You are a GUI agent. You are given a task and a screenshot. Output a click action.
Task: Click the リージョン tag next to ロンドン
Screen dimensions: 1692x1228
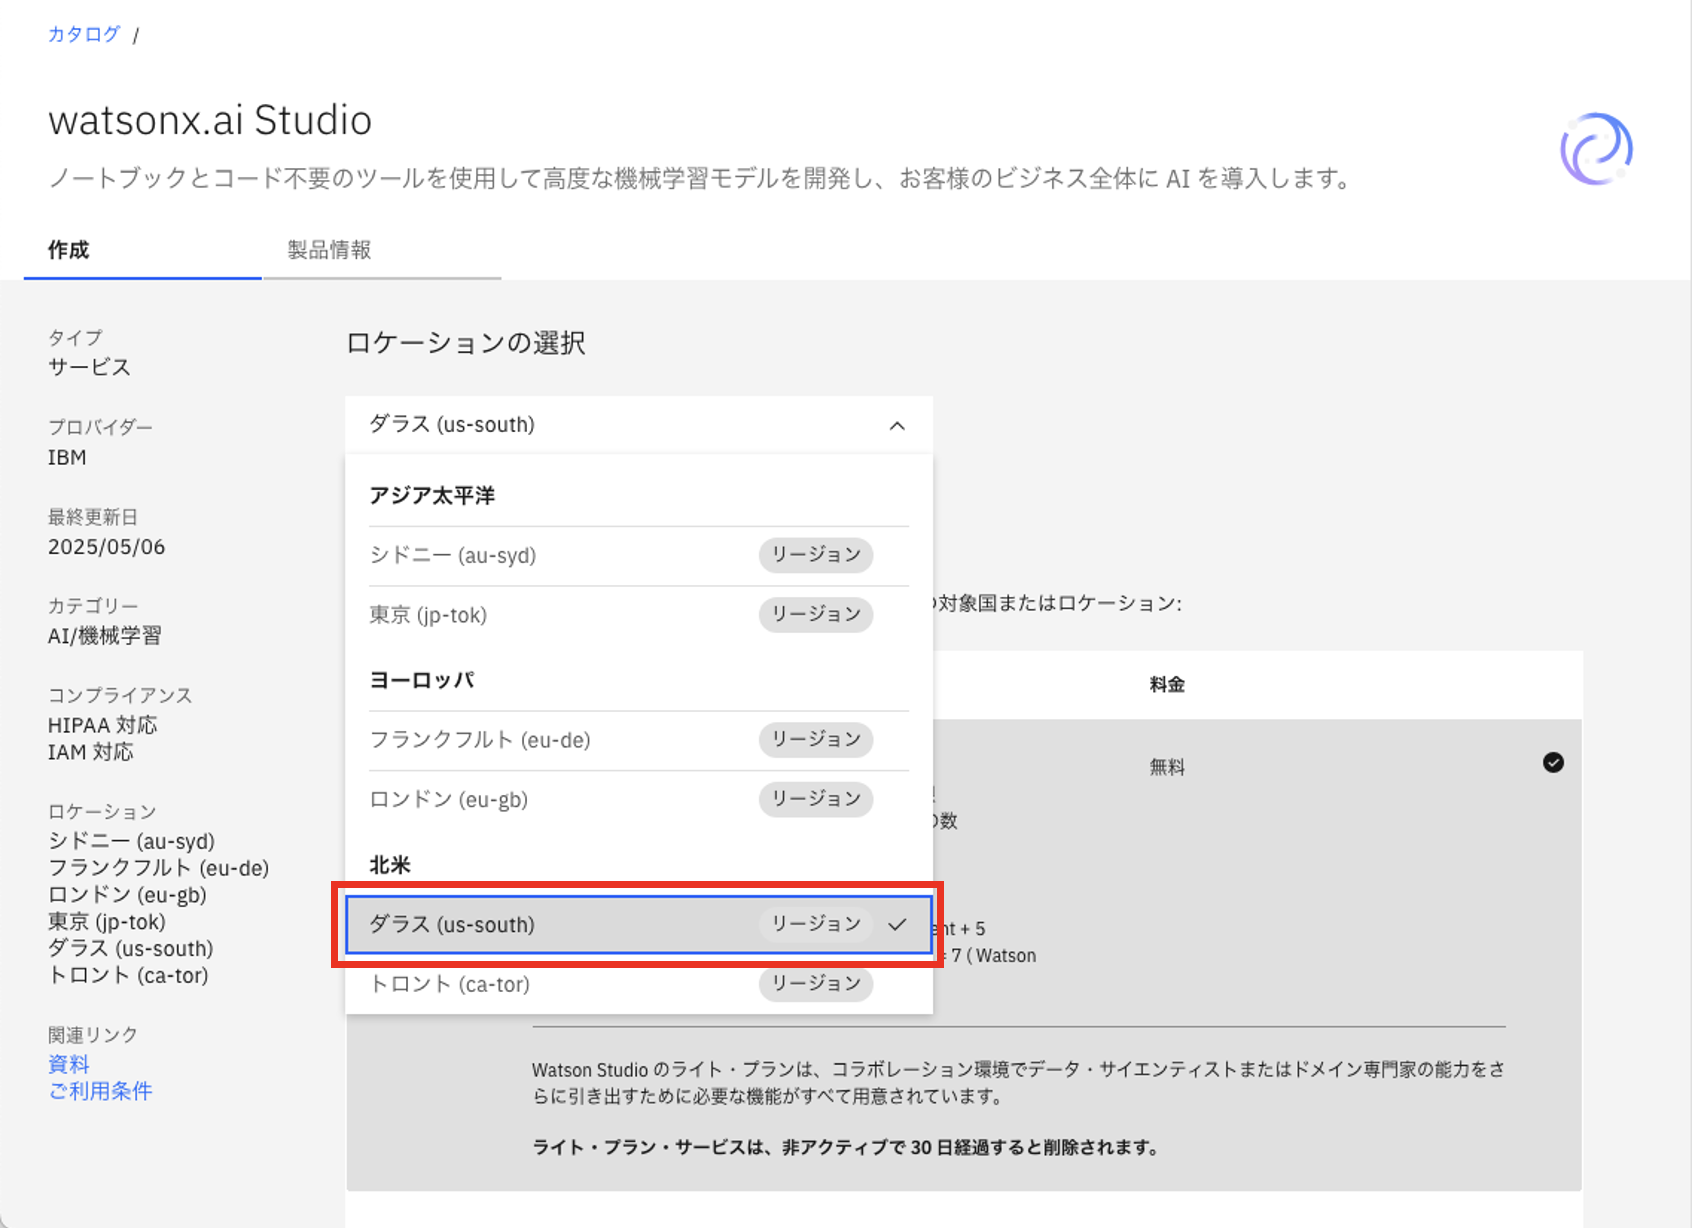(815, 799)
